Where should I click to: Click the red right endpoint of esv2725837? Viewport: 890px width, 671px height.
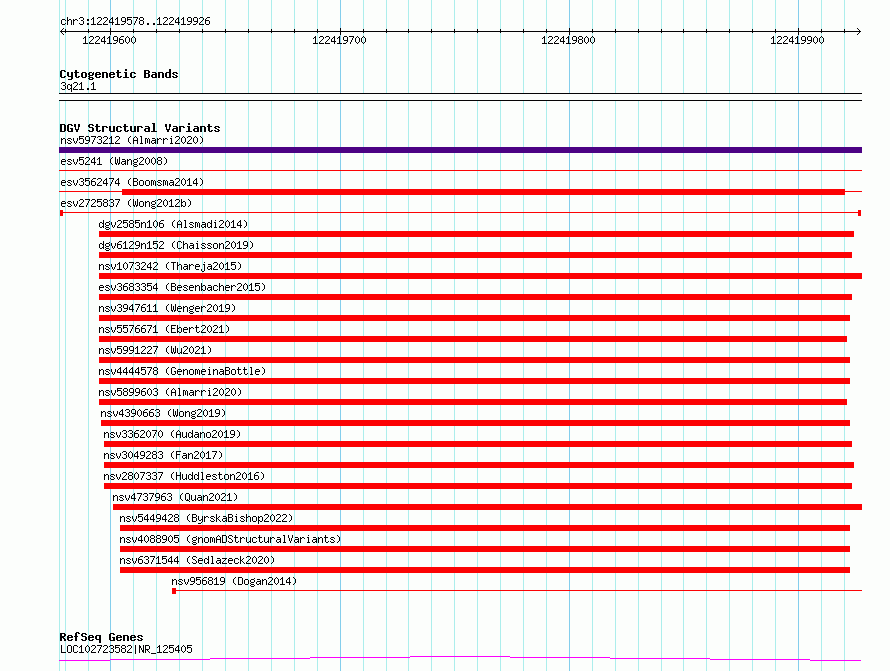click(x=859, y=213)
